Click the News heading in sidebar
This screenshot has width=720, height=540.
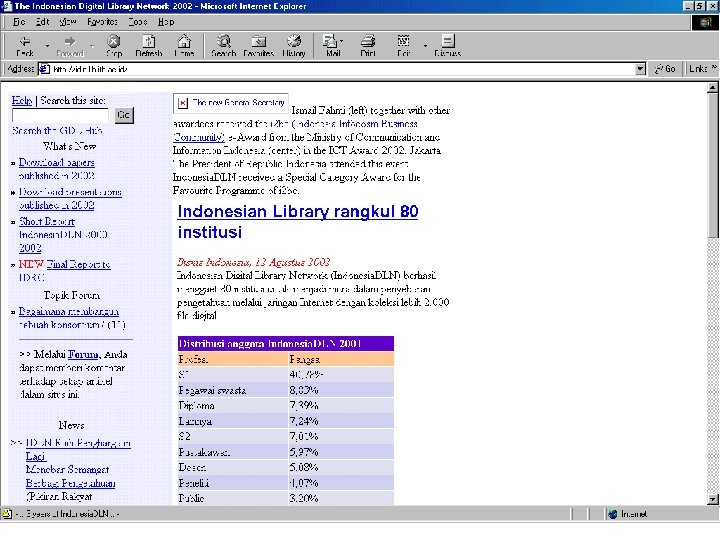(71, 425)
